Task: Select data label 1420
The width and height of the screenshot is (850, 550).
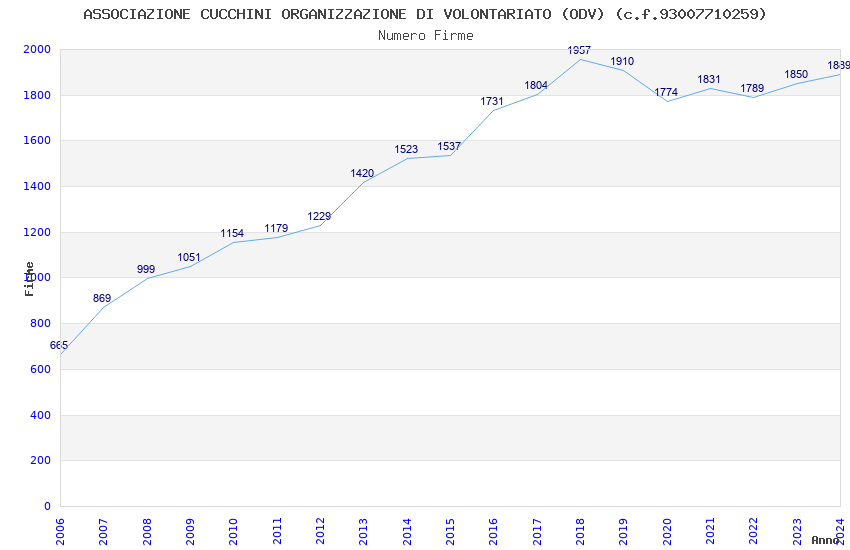Action: pyautogui.click(x=362, y=173)
